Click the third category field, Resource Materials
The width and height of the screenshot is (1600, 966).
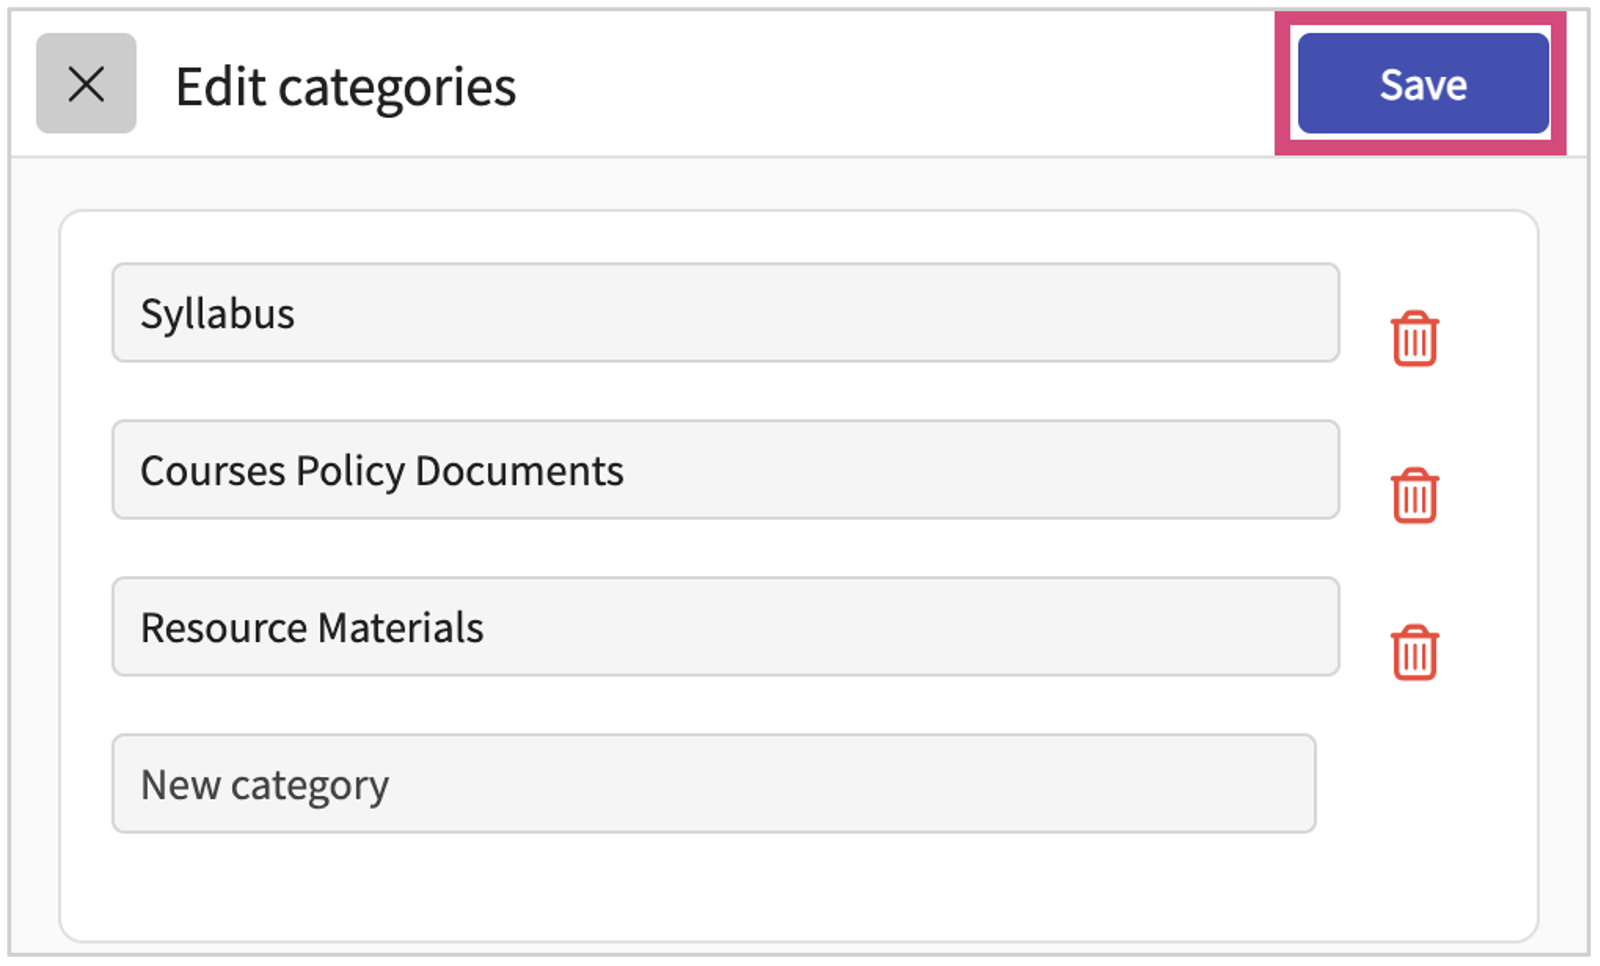point(725,627)
